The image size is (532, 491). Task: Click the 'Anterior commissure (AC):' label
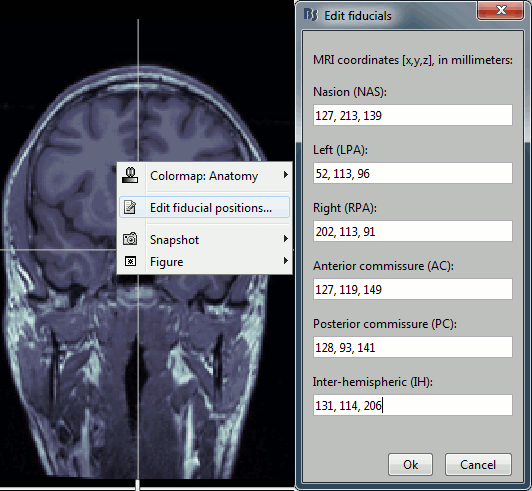[383, 266]
